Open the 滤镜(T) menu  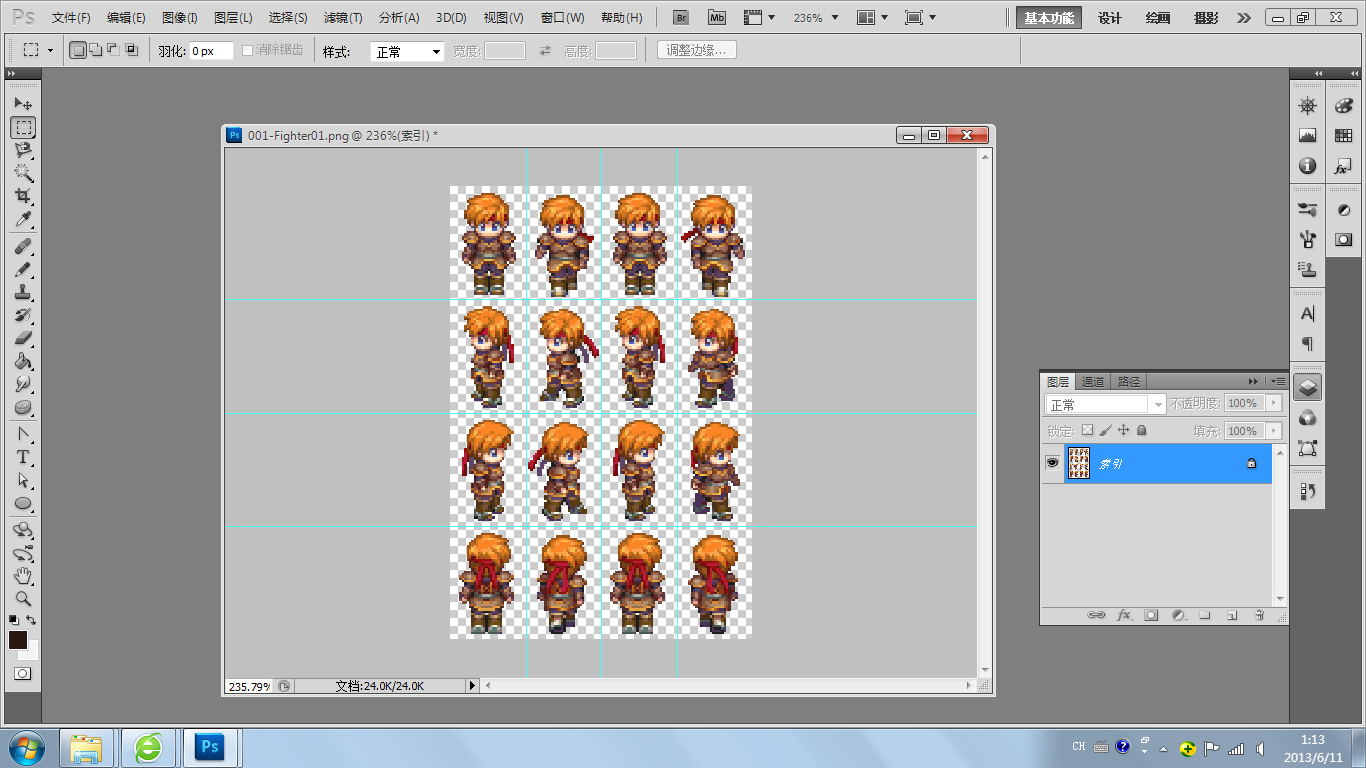pyautogui.click(x=343, y=18)
